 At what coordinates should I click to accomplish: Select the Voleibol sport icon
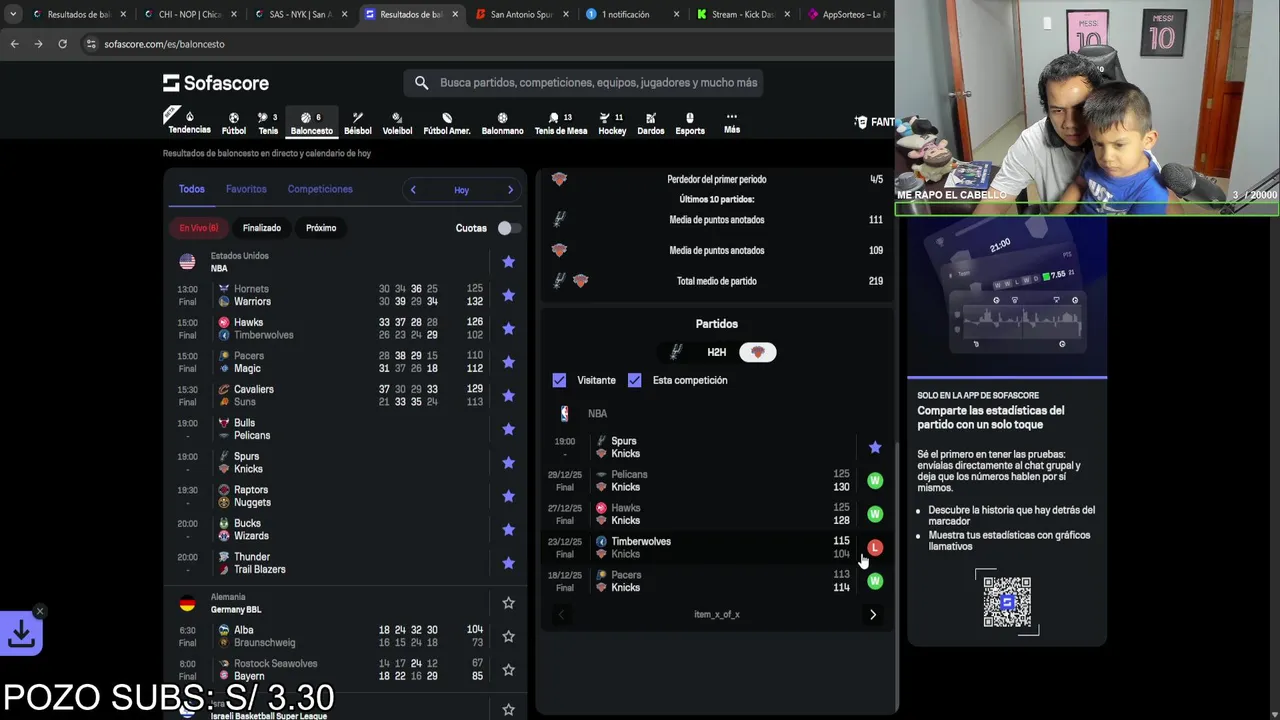397,123
